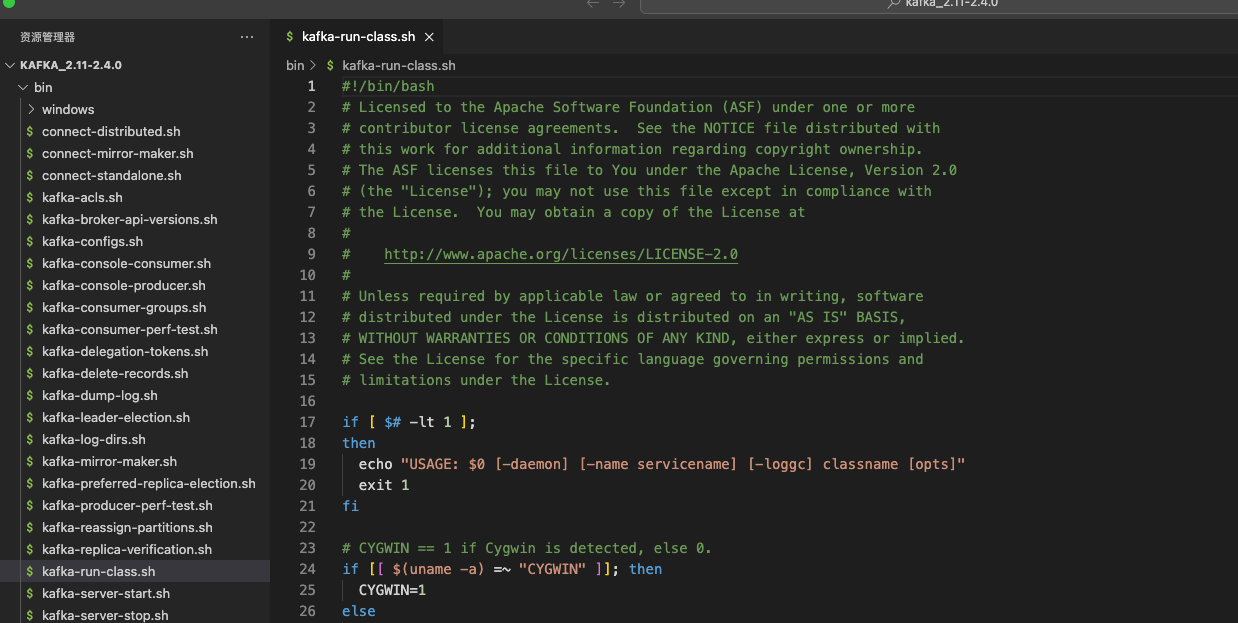Click the command center search box
The width and height of the screenshot is (1238, 623).
pos(940,6)
